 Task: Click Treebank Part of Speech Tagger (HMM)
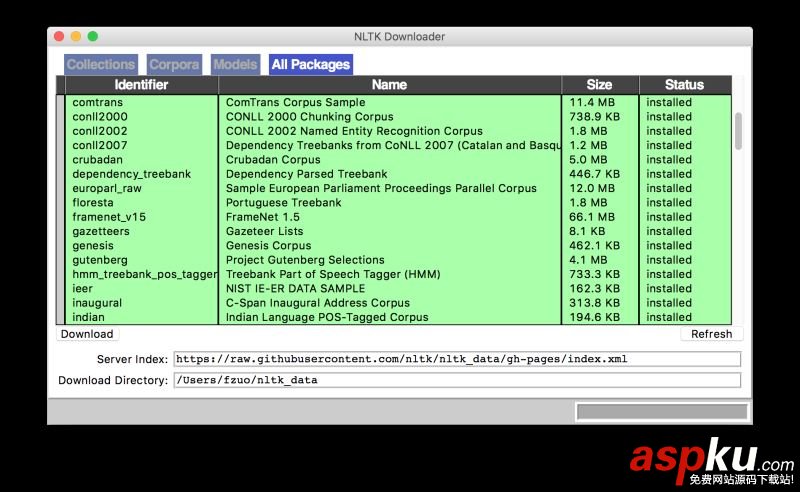(333, 274)
